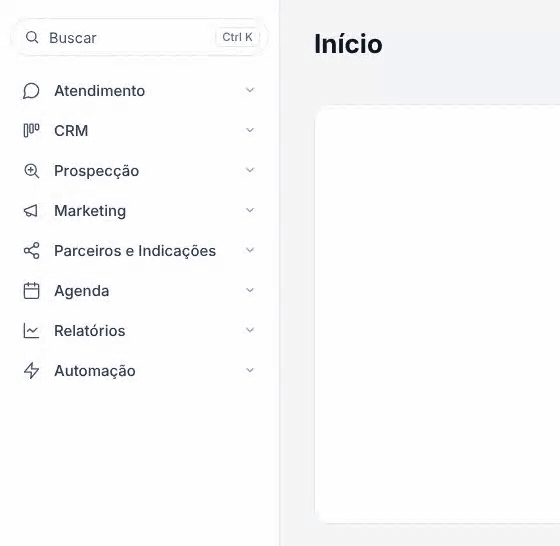The width and height of the screenshot is (560, 546).
Task: Click the Ctrl K shortcut badge
Action: click(x=237, y=37)
